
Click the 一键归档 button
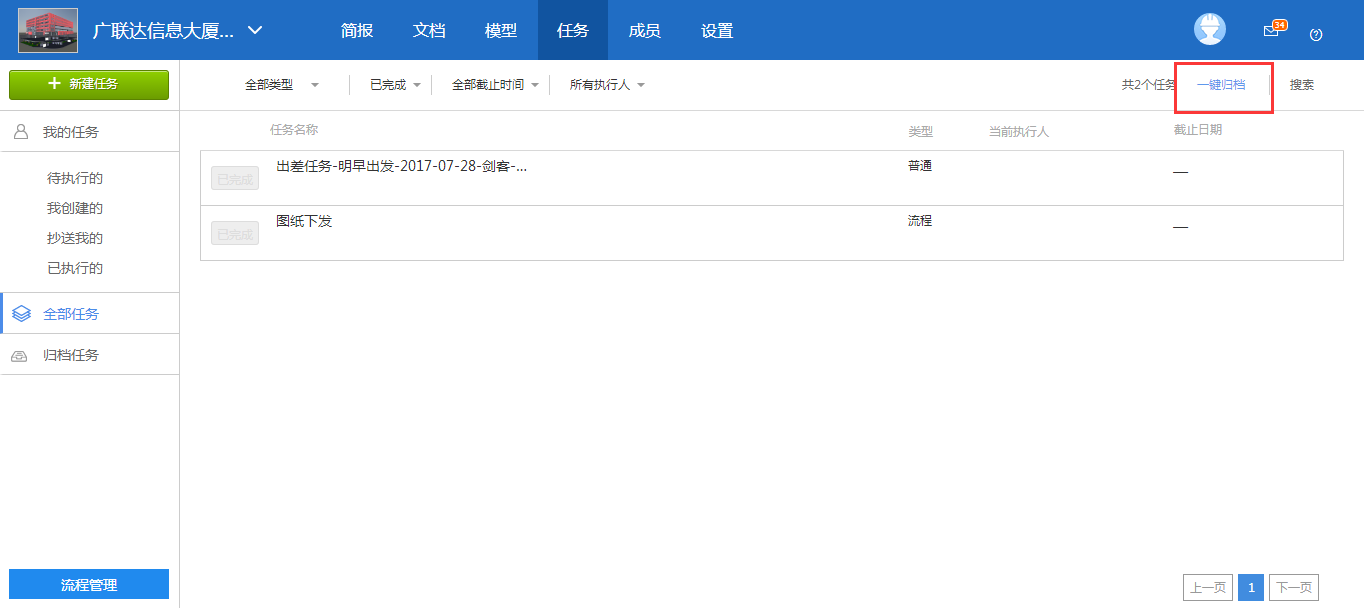point(1222,85)
